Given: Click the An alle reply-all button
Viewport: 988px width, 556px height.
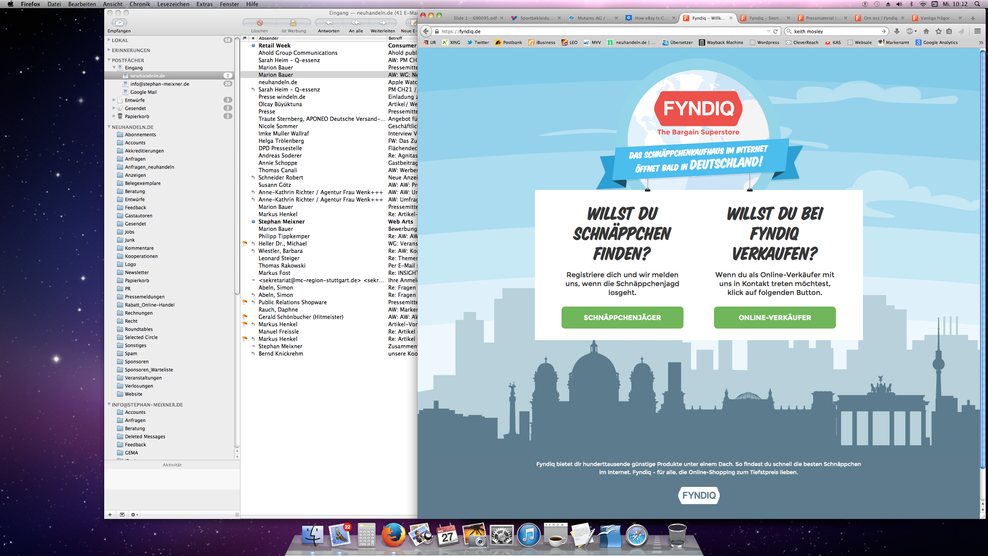Looking at the screenshot, I should point(355,23).
